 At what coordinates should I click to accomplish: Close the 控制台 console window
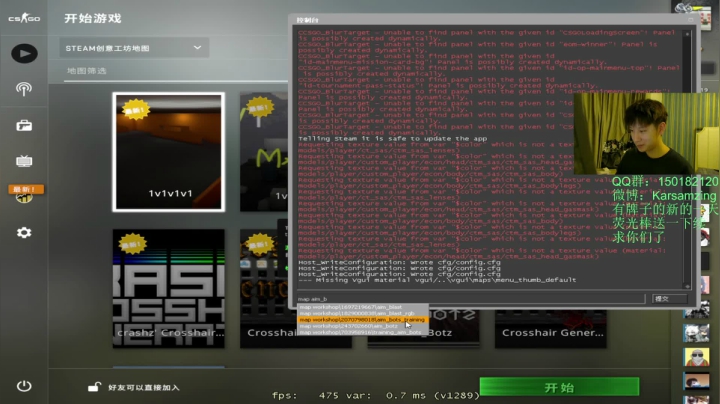(x=690, y=20)
